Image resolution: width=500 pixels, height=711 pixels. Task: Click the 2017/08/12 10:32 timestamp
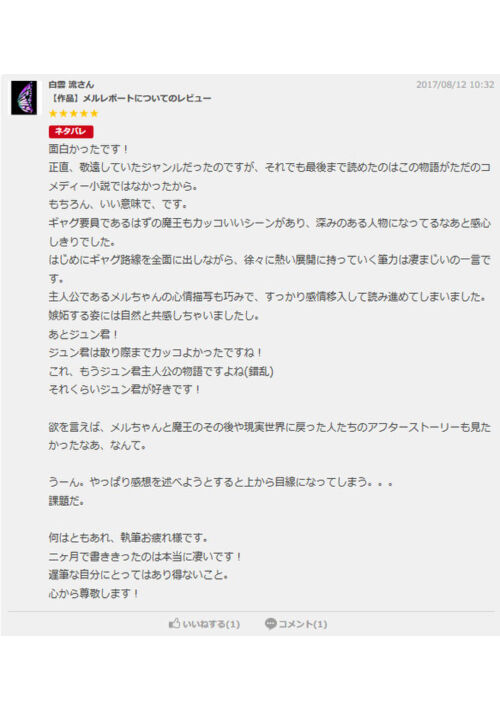click(x=455, y=84)
